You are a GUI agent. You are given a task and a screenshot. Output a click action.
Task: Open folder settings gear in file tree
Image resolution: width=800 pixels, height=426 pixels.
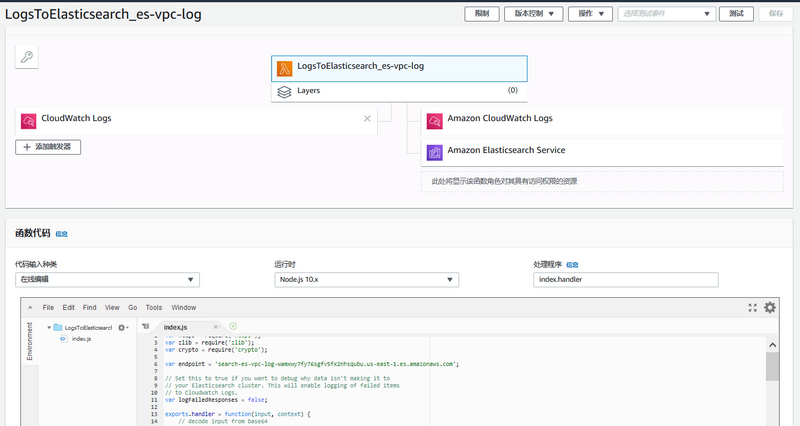122,328
